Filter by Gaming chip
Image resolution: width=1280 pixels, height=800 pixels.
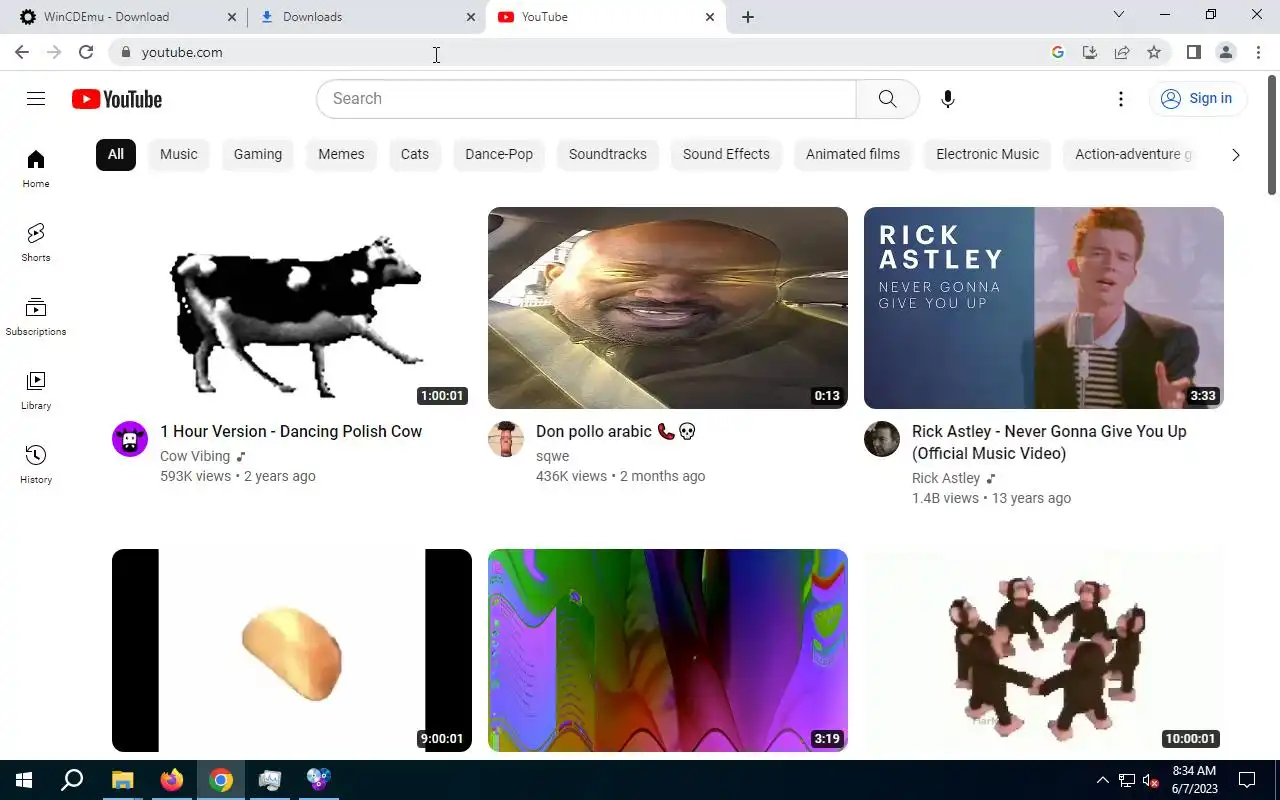click(258, 154)
